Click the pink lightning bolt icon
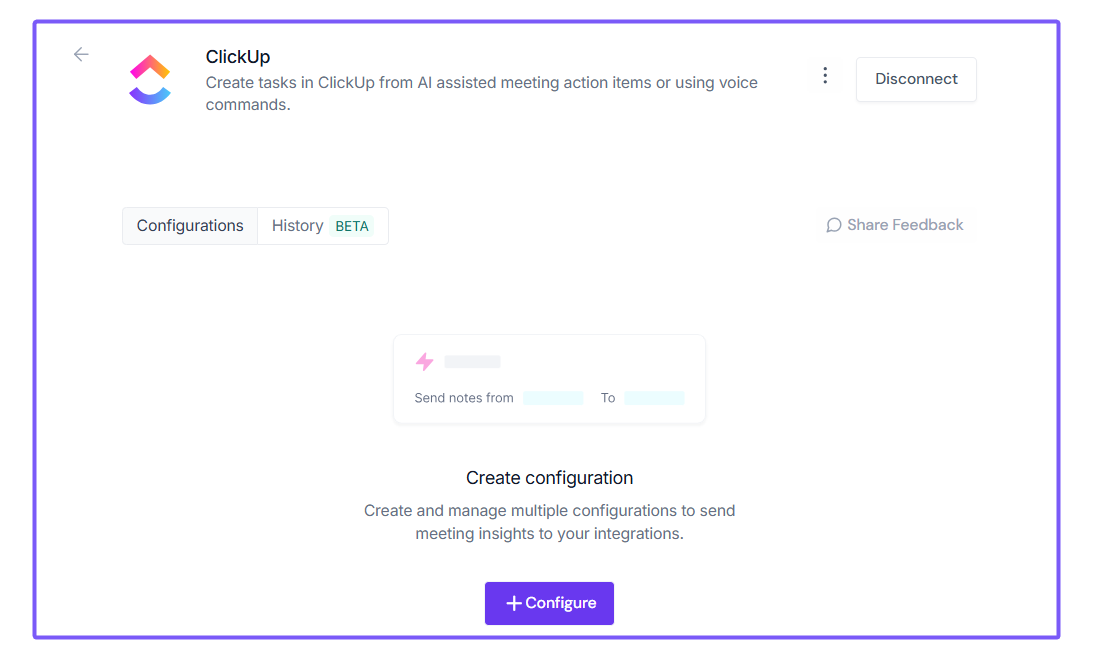 click(425, 362)
